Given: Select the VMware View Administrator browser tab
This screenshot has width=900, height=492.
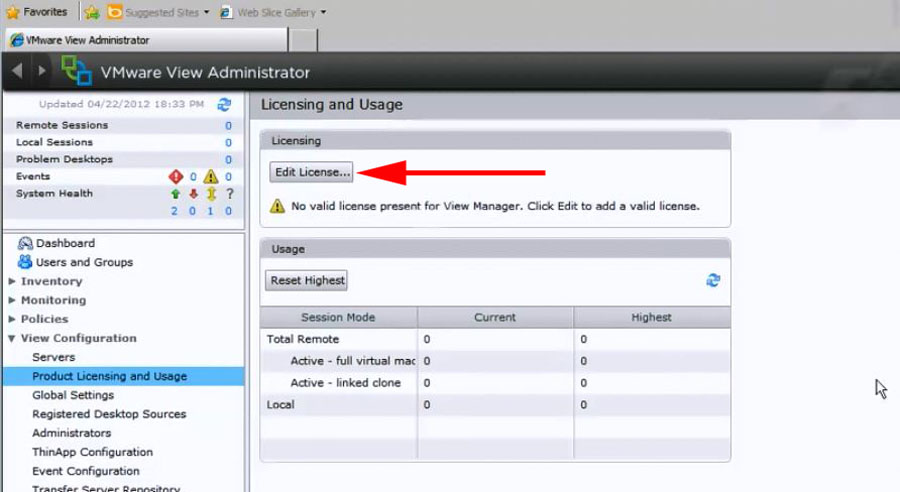Looking at the screenshot, I should tap(146, 40).
